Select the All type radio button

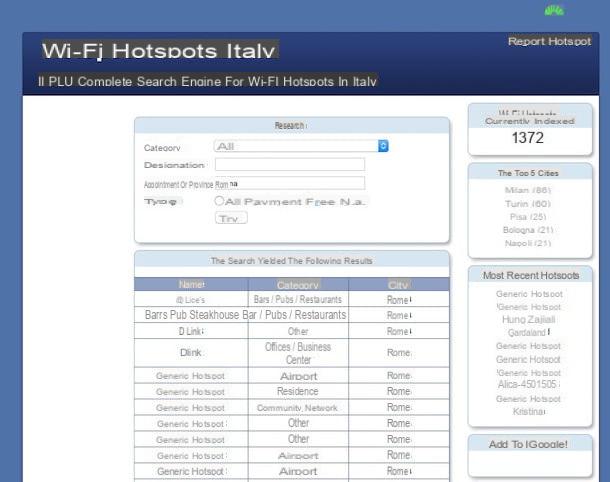(219, 201)
